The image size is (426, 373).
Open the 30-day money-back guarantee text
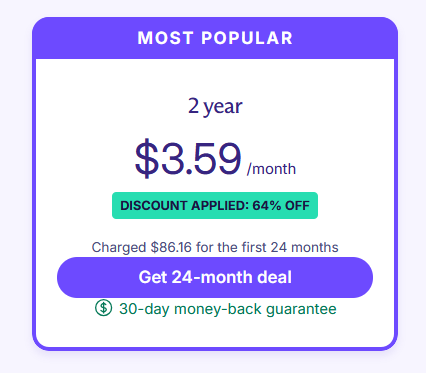(x=228, y=309)
